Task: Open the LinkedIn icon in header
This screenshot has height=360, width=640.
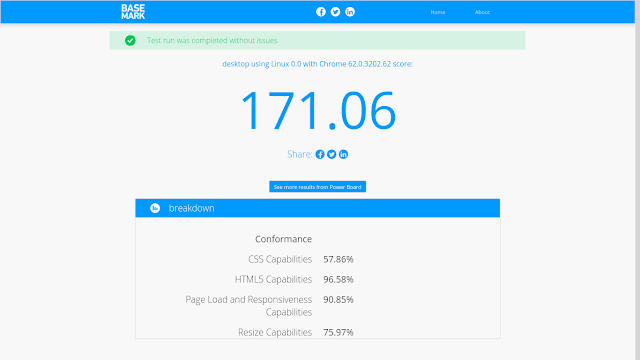Action: pos(350,12)
